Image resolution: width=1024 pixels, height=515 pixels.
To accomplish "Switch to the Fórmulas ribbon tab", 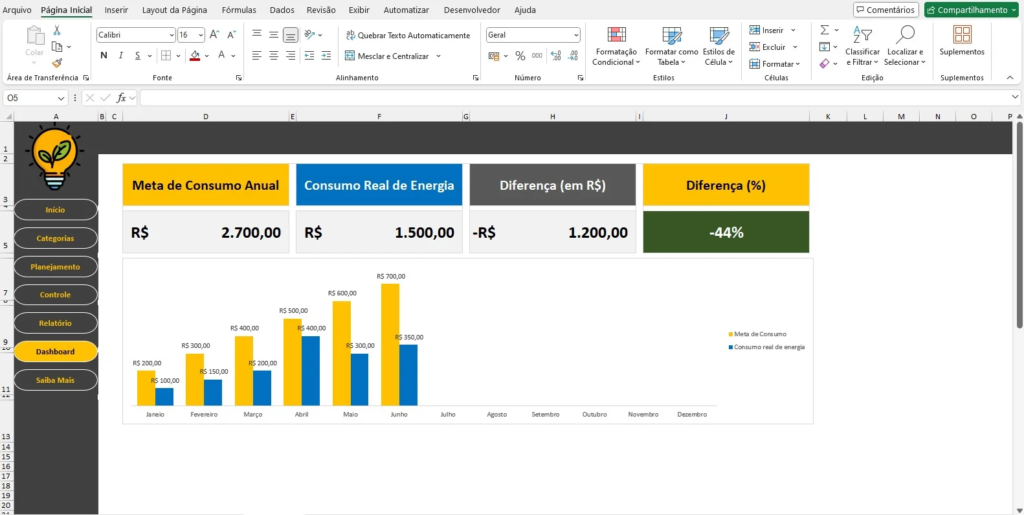I will click(239, 9).
